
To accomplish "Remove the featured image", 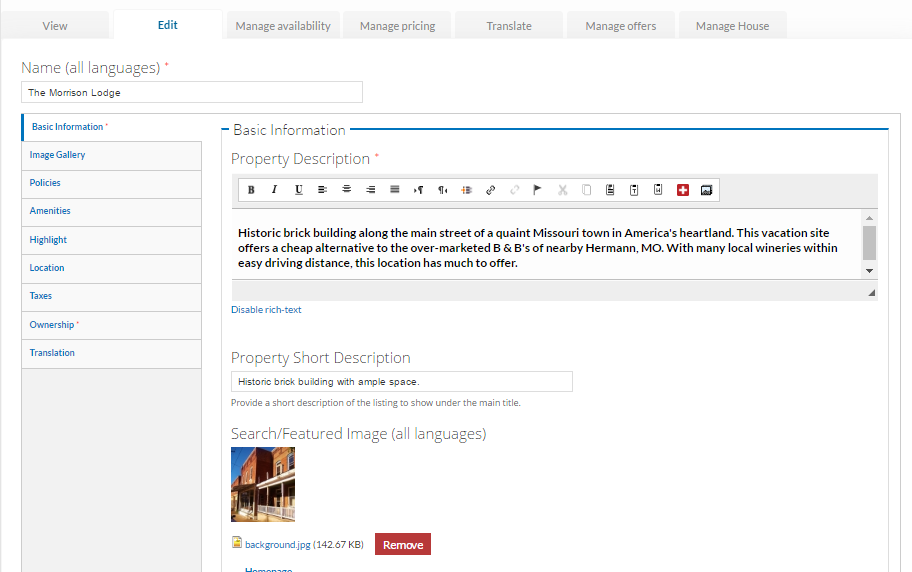I will [x=402, y=544].
